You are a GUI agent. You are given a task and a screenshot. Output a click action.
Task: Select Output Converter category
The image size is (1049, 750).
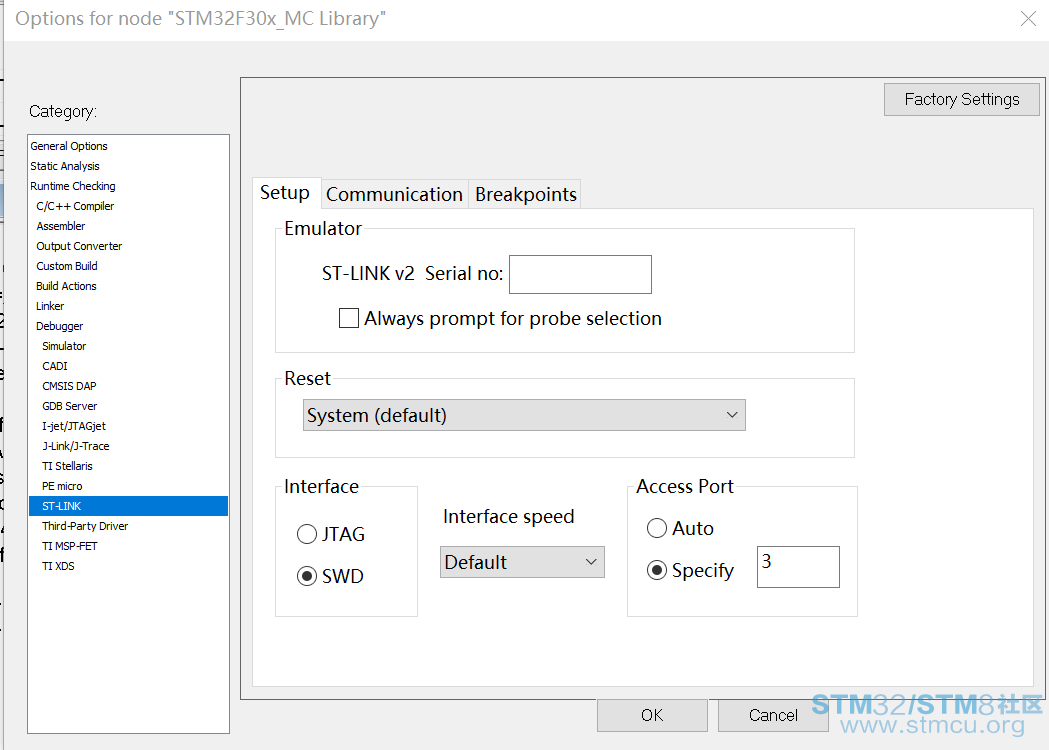pyautogui.click(x=128, y=246)
